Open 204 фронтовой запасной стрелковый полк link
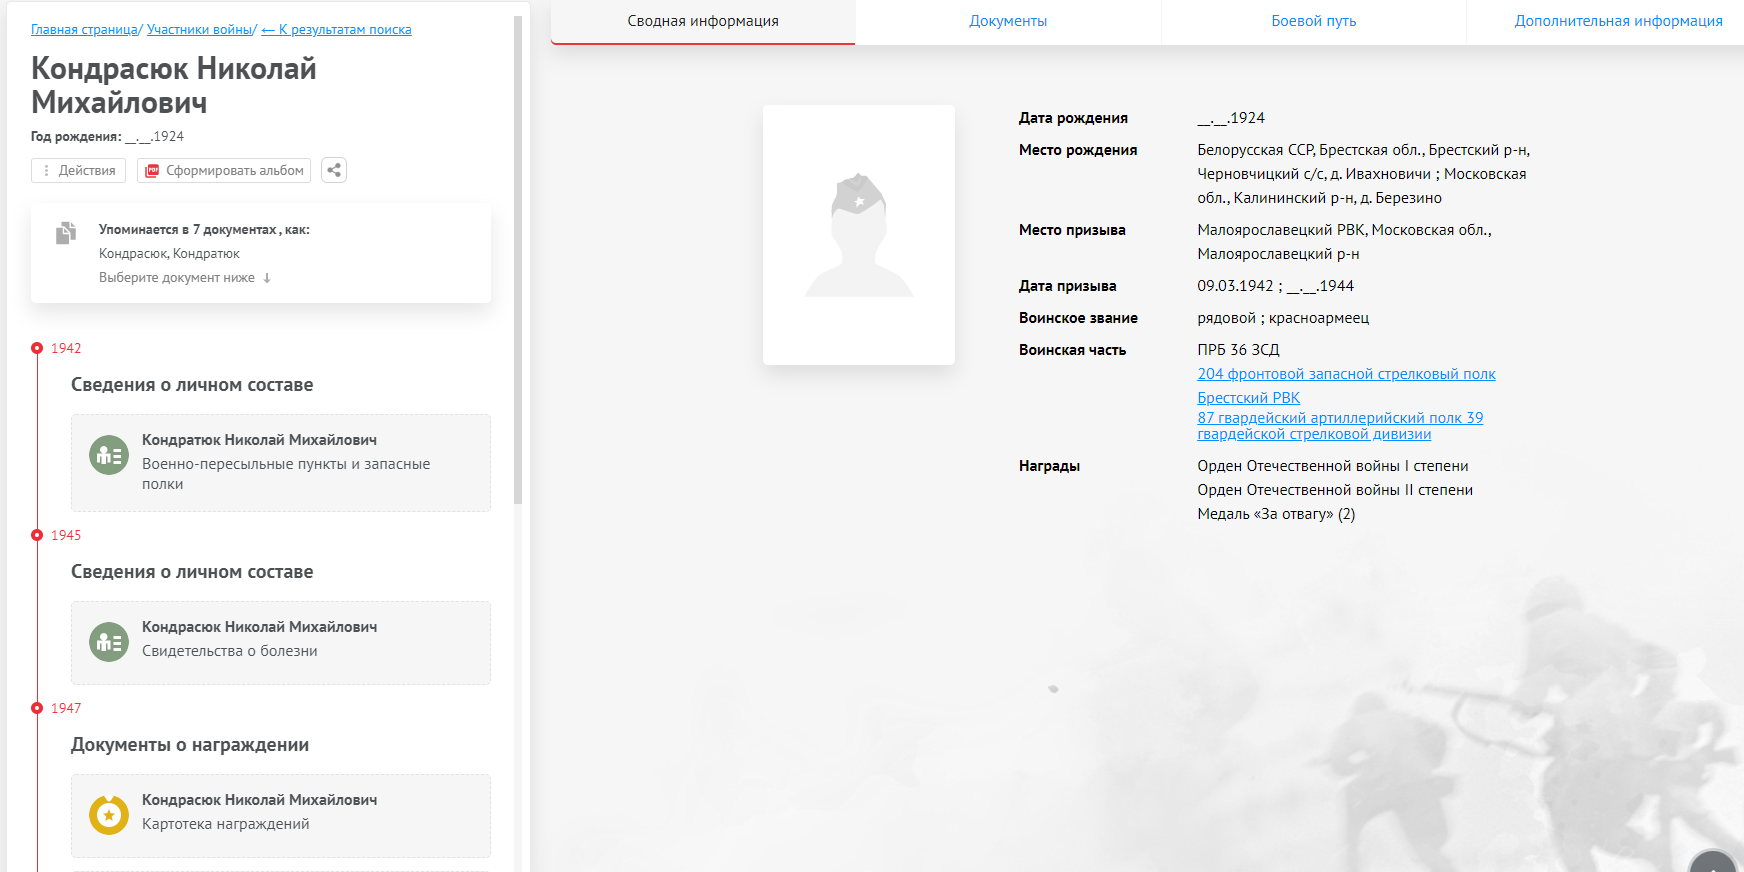This screenshot has width=1744, height=872. tap(1346, 374)
